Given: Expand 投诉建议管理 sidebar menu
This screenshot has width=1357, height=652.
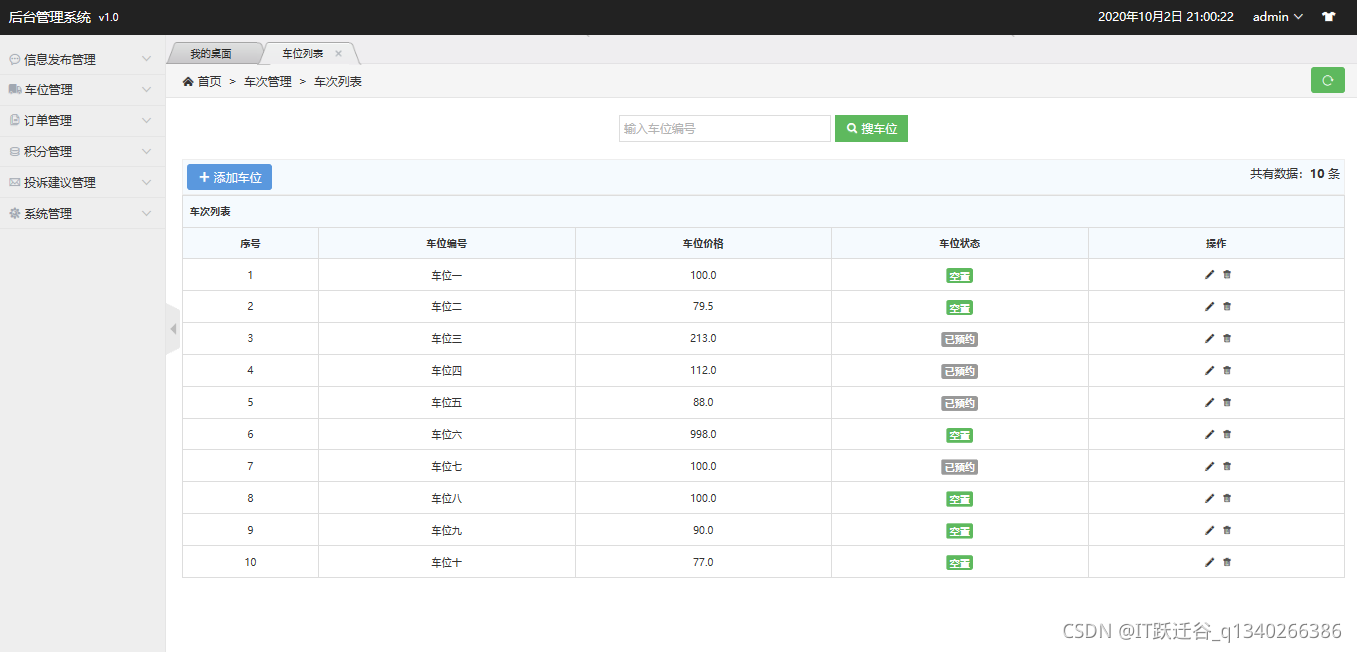Looking at the screenshot, I should (82, 183).
